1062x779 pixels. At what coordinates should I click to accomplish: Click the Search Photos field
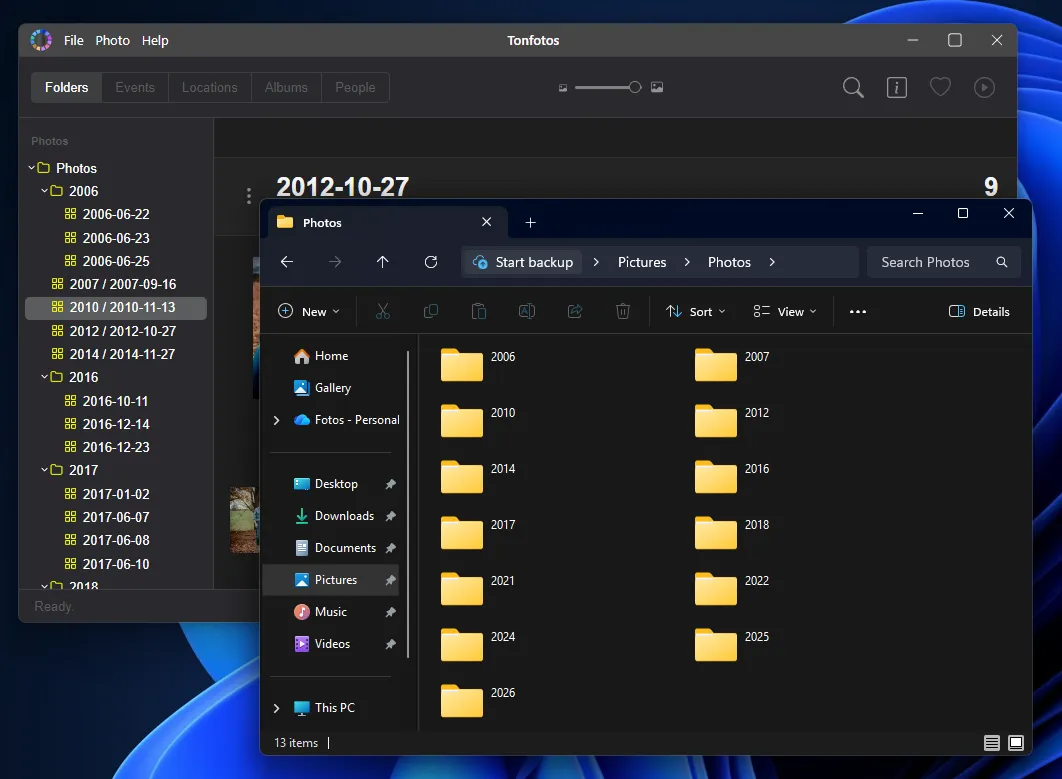[943, 262]
